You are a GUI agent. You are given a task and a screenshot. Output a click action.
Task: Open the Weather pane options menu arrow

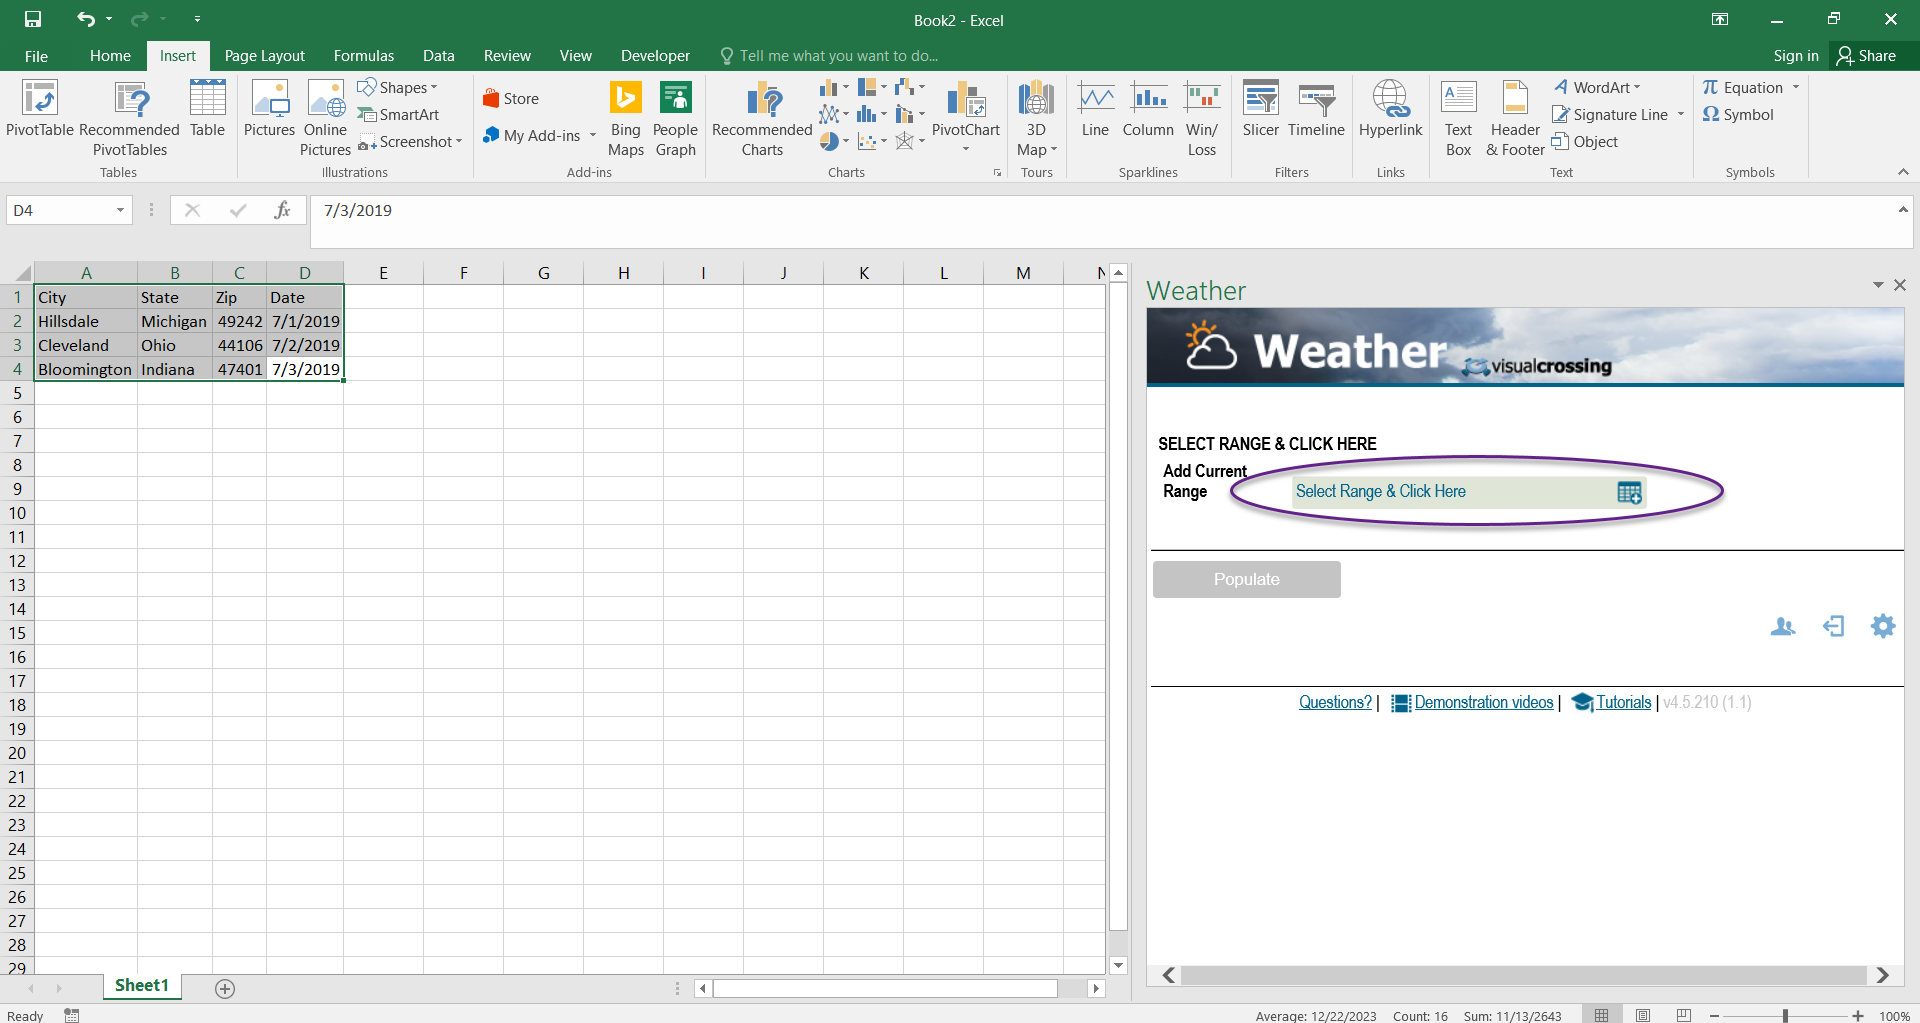point(1877,285)
